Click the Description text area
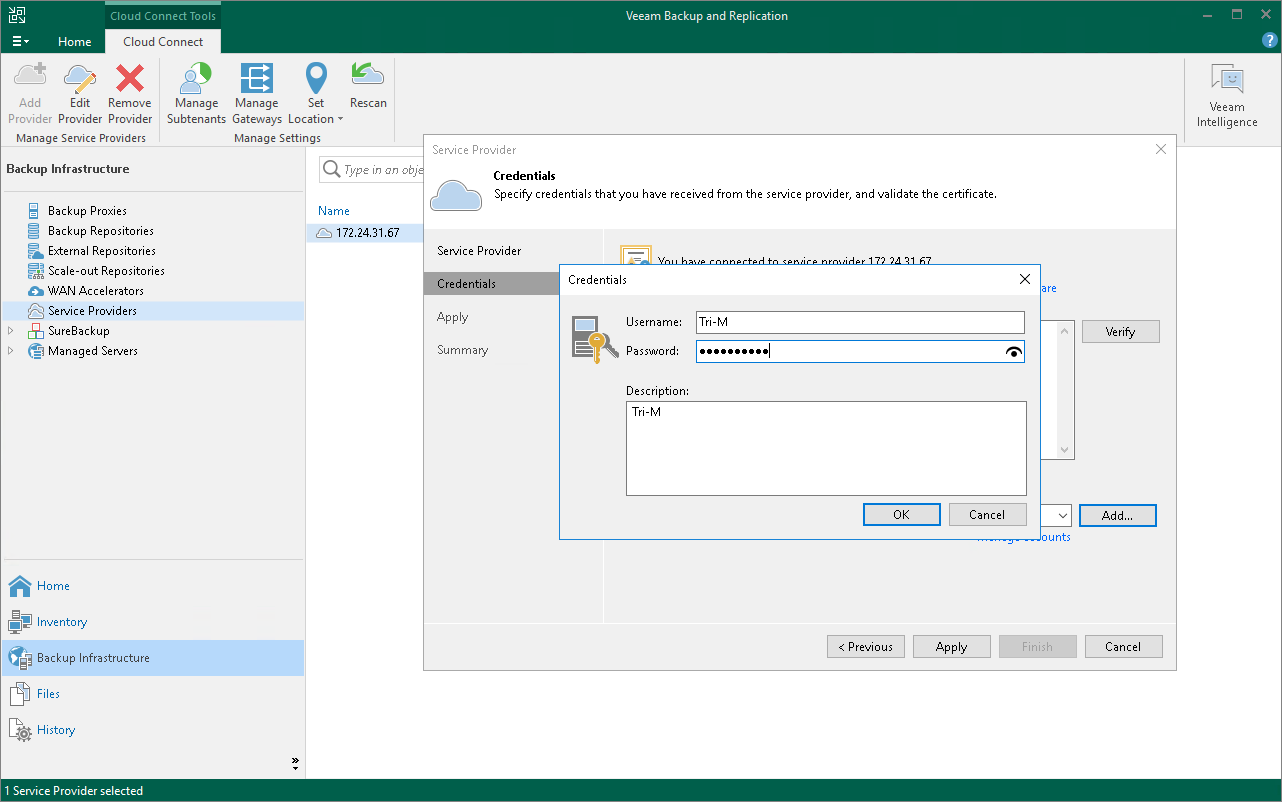Viewport: 1282px width, 802px height. (826, 448)
